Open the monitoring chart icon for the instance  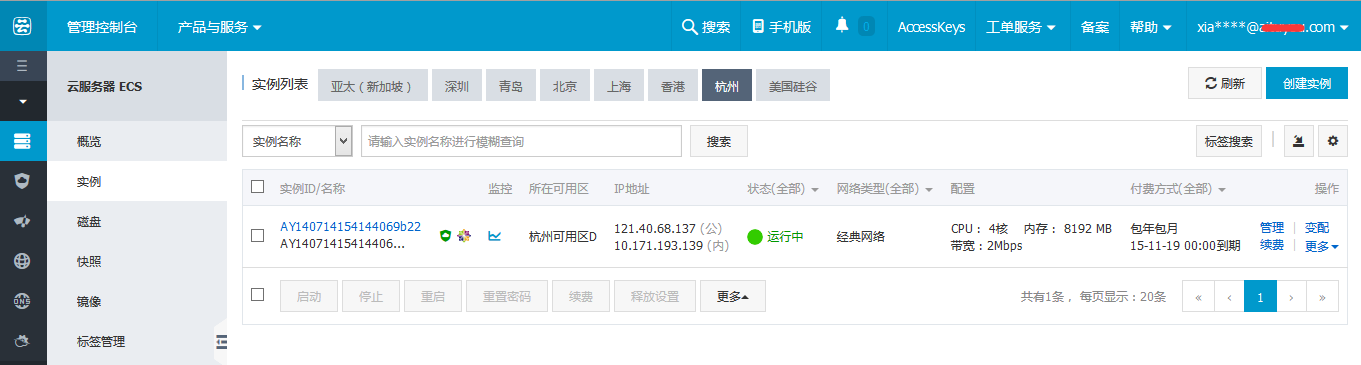(495, 236)
